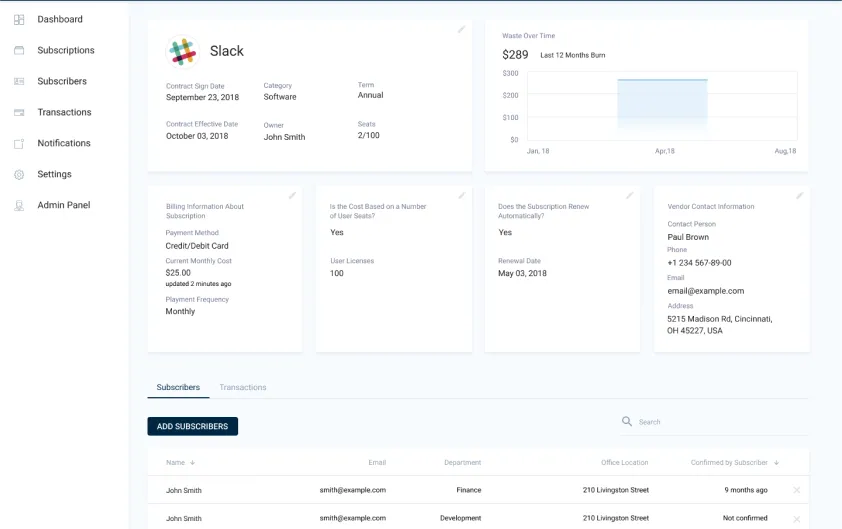Click the Dashboard sidebar icon
Viewport: 842px width, 529px height.
(x=19, y=20)
